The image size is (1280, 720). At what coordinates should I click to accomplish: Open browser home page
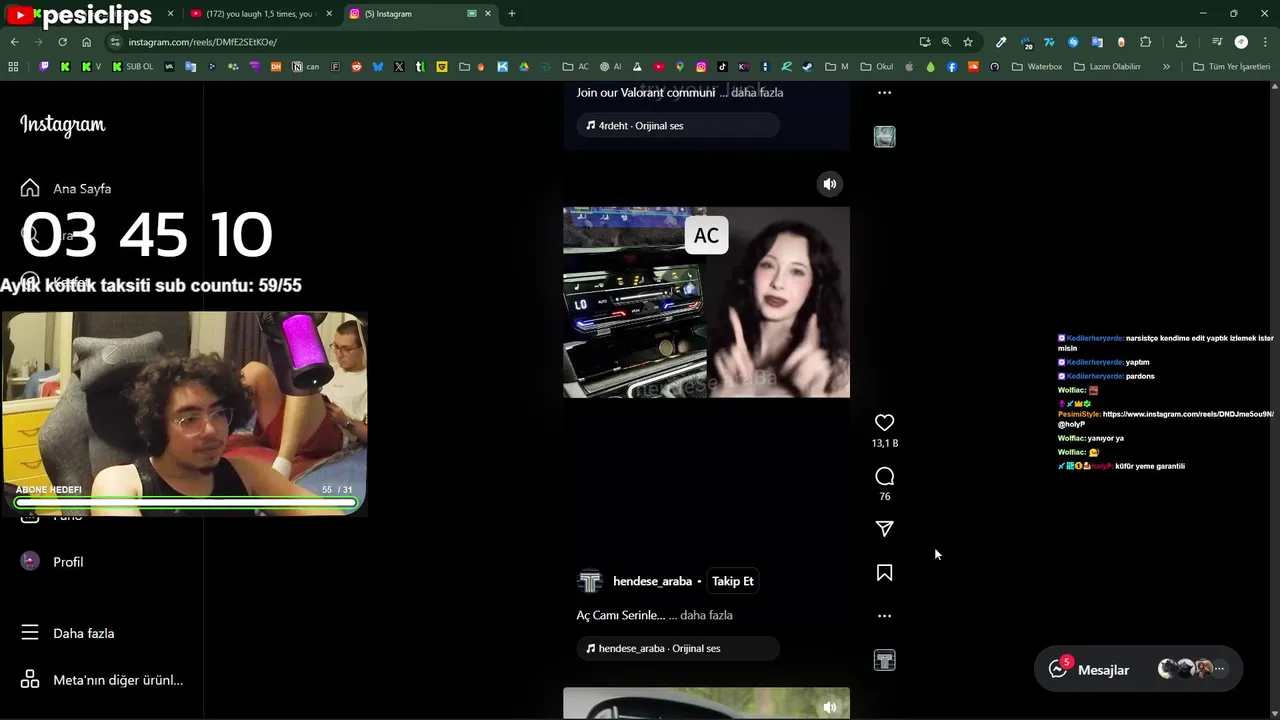tap(86, 42)
